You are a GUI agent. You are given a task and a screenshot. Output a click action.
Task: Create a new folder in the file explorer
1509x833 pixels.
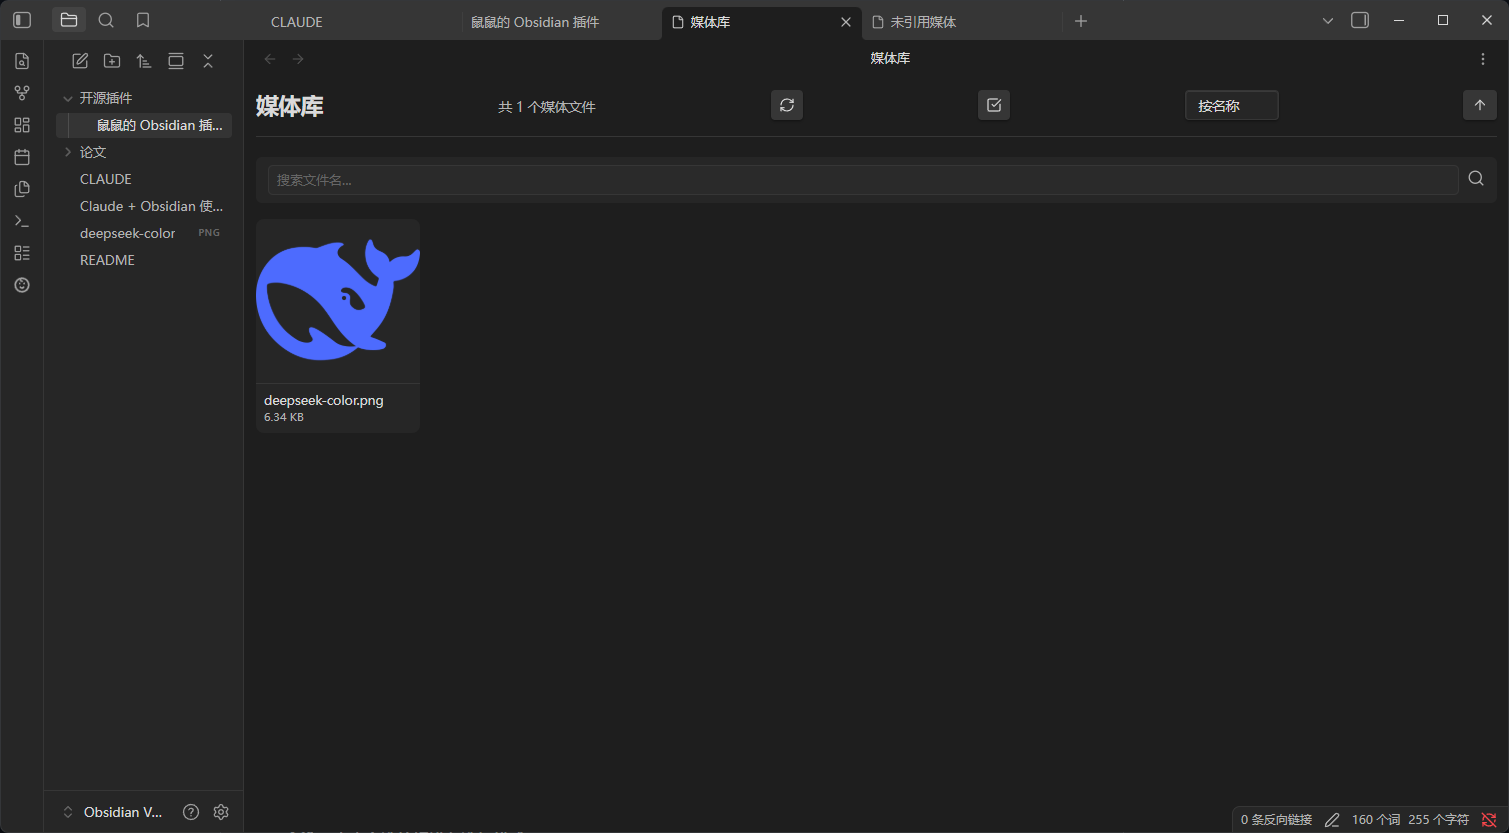pos(112,61)
